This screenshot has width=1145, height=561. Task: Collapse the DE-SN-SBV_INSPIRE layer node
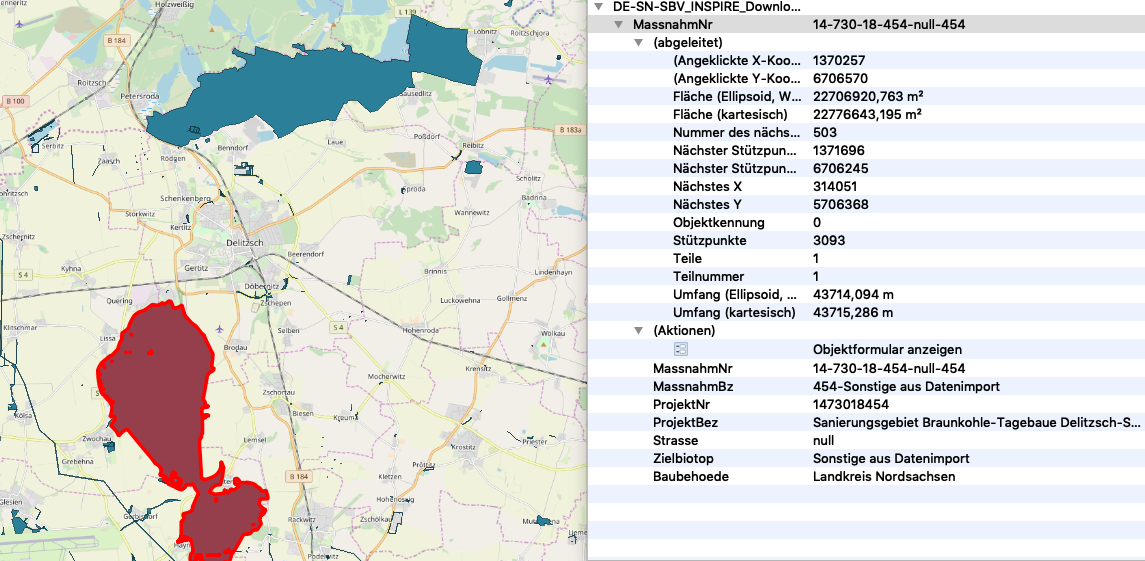click(x=598, y=5)
